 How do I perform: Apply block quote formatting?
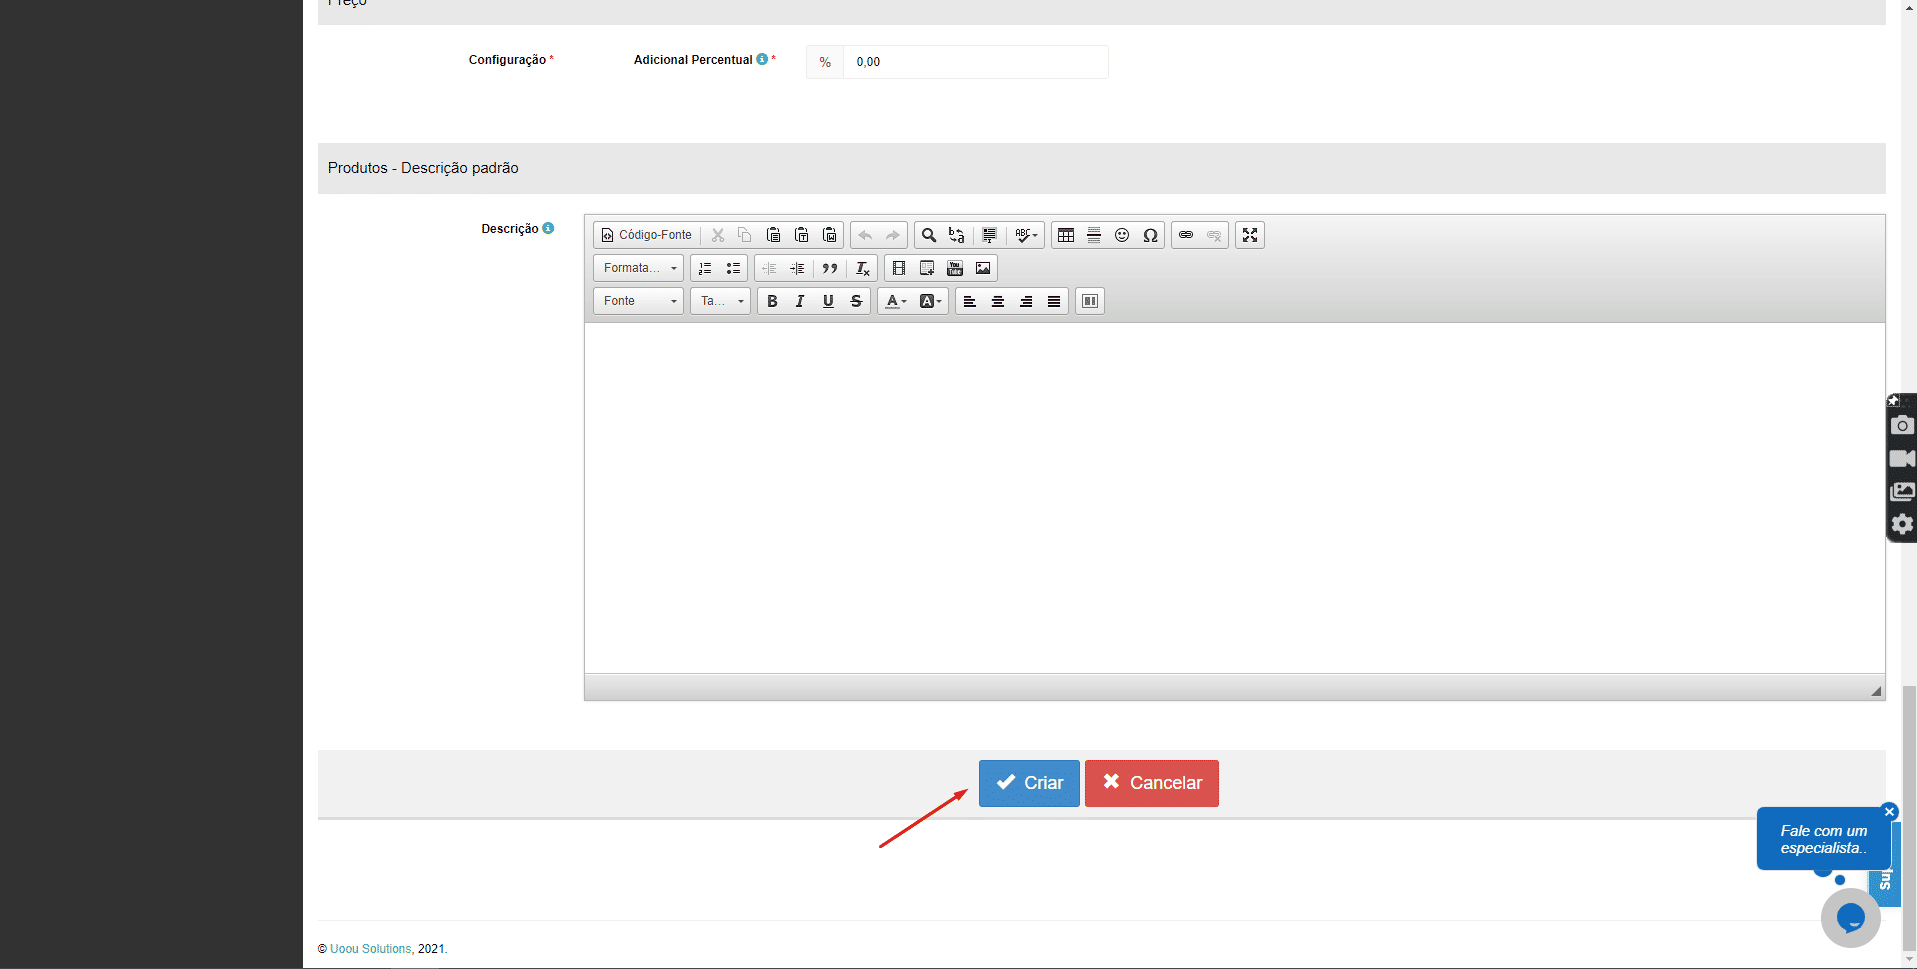(x=830, y=268)
